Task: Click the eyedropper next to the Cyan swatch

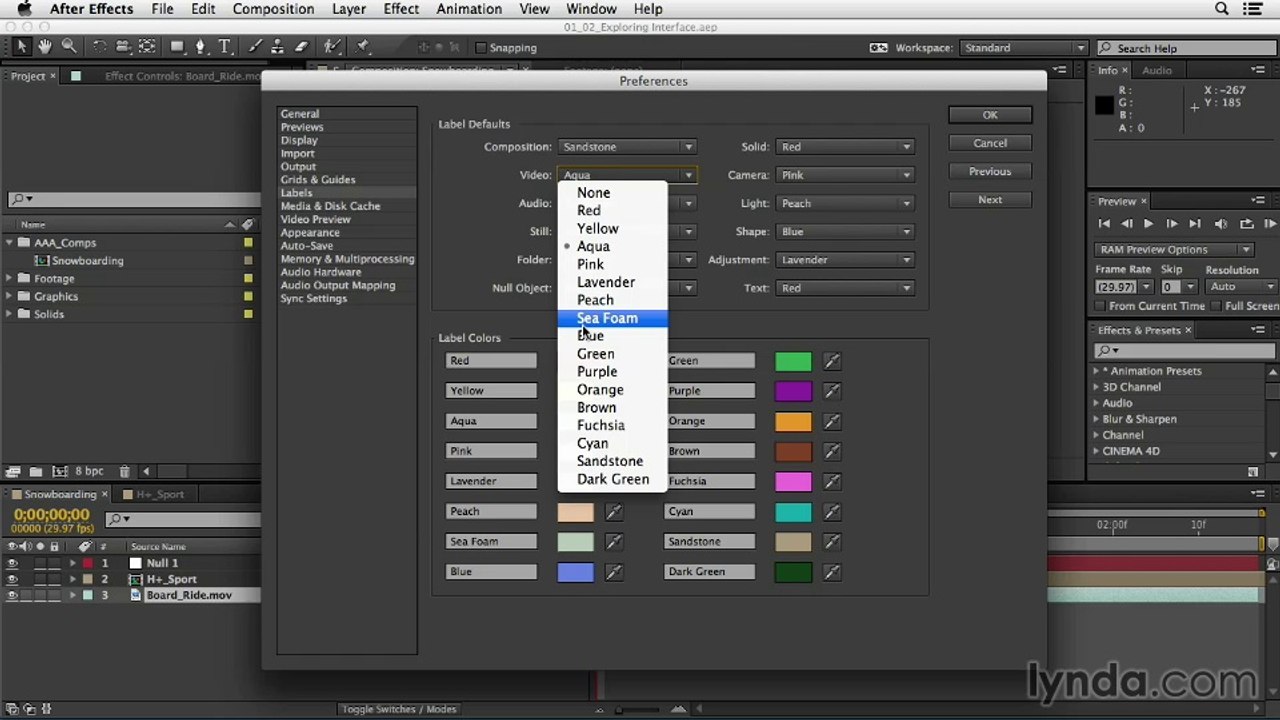Action: click(x=832, y=511)
